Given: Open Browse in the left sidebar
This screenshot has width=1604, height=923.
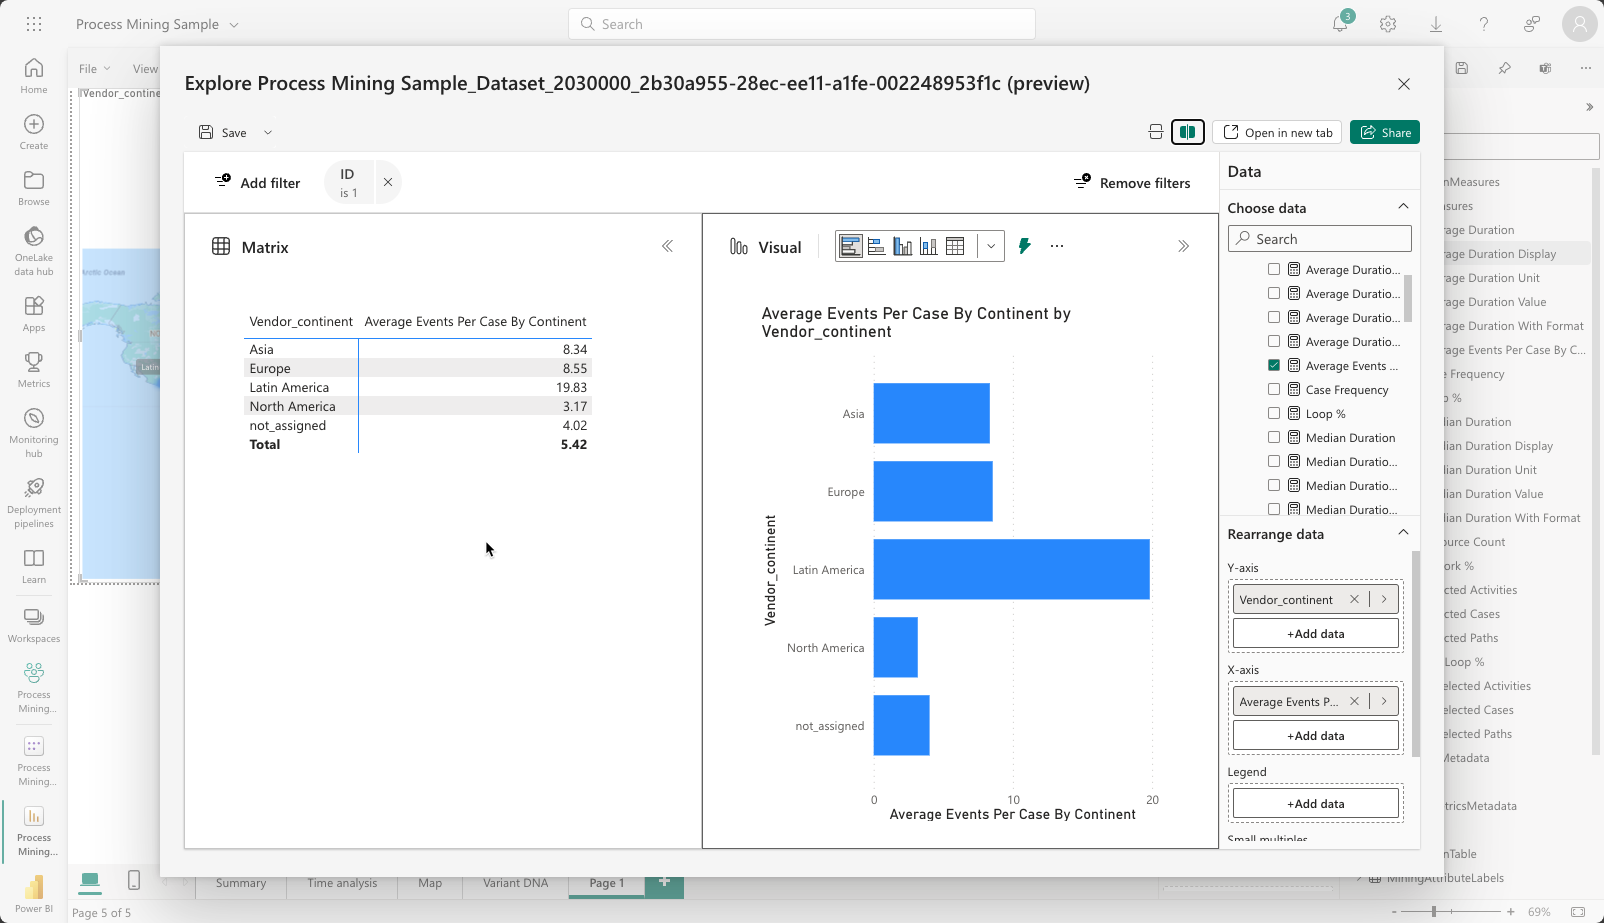Looking at the screenshot, I should coord(34,187).
